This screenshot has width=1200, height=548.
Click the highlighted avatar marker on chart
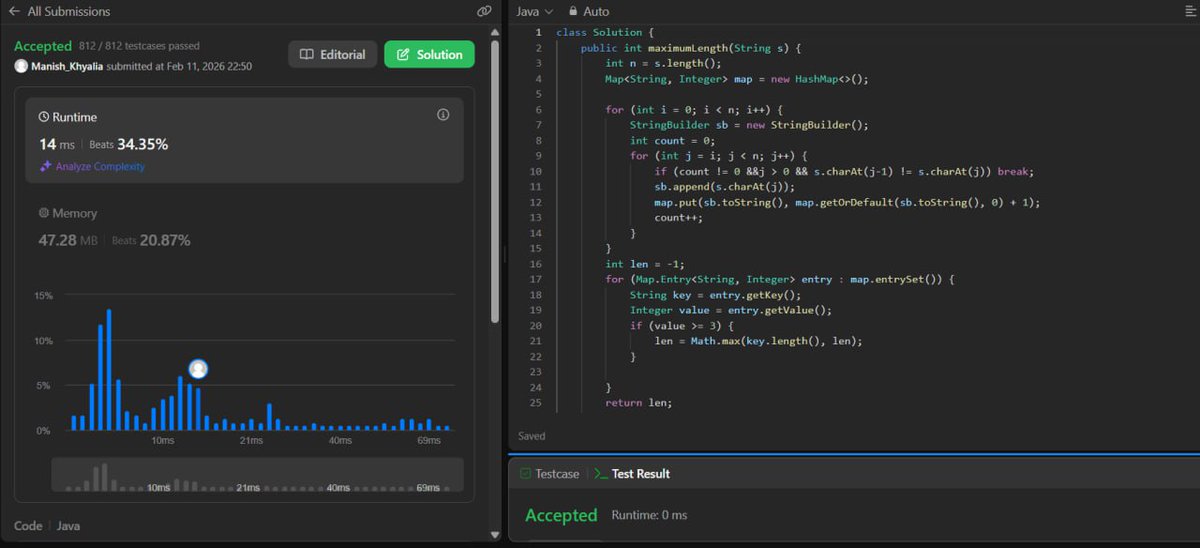click(198, 369)
